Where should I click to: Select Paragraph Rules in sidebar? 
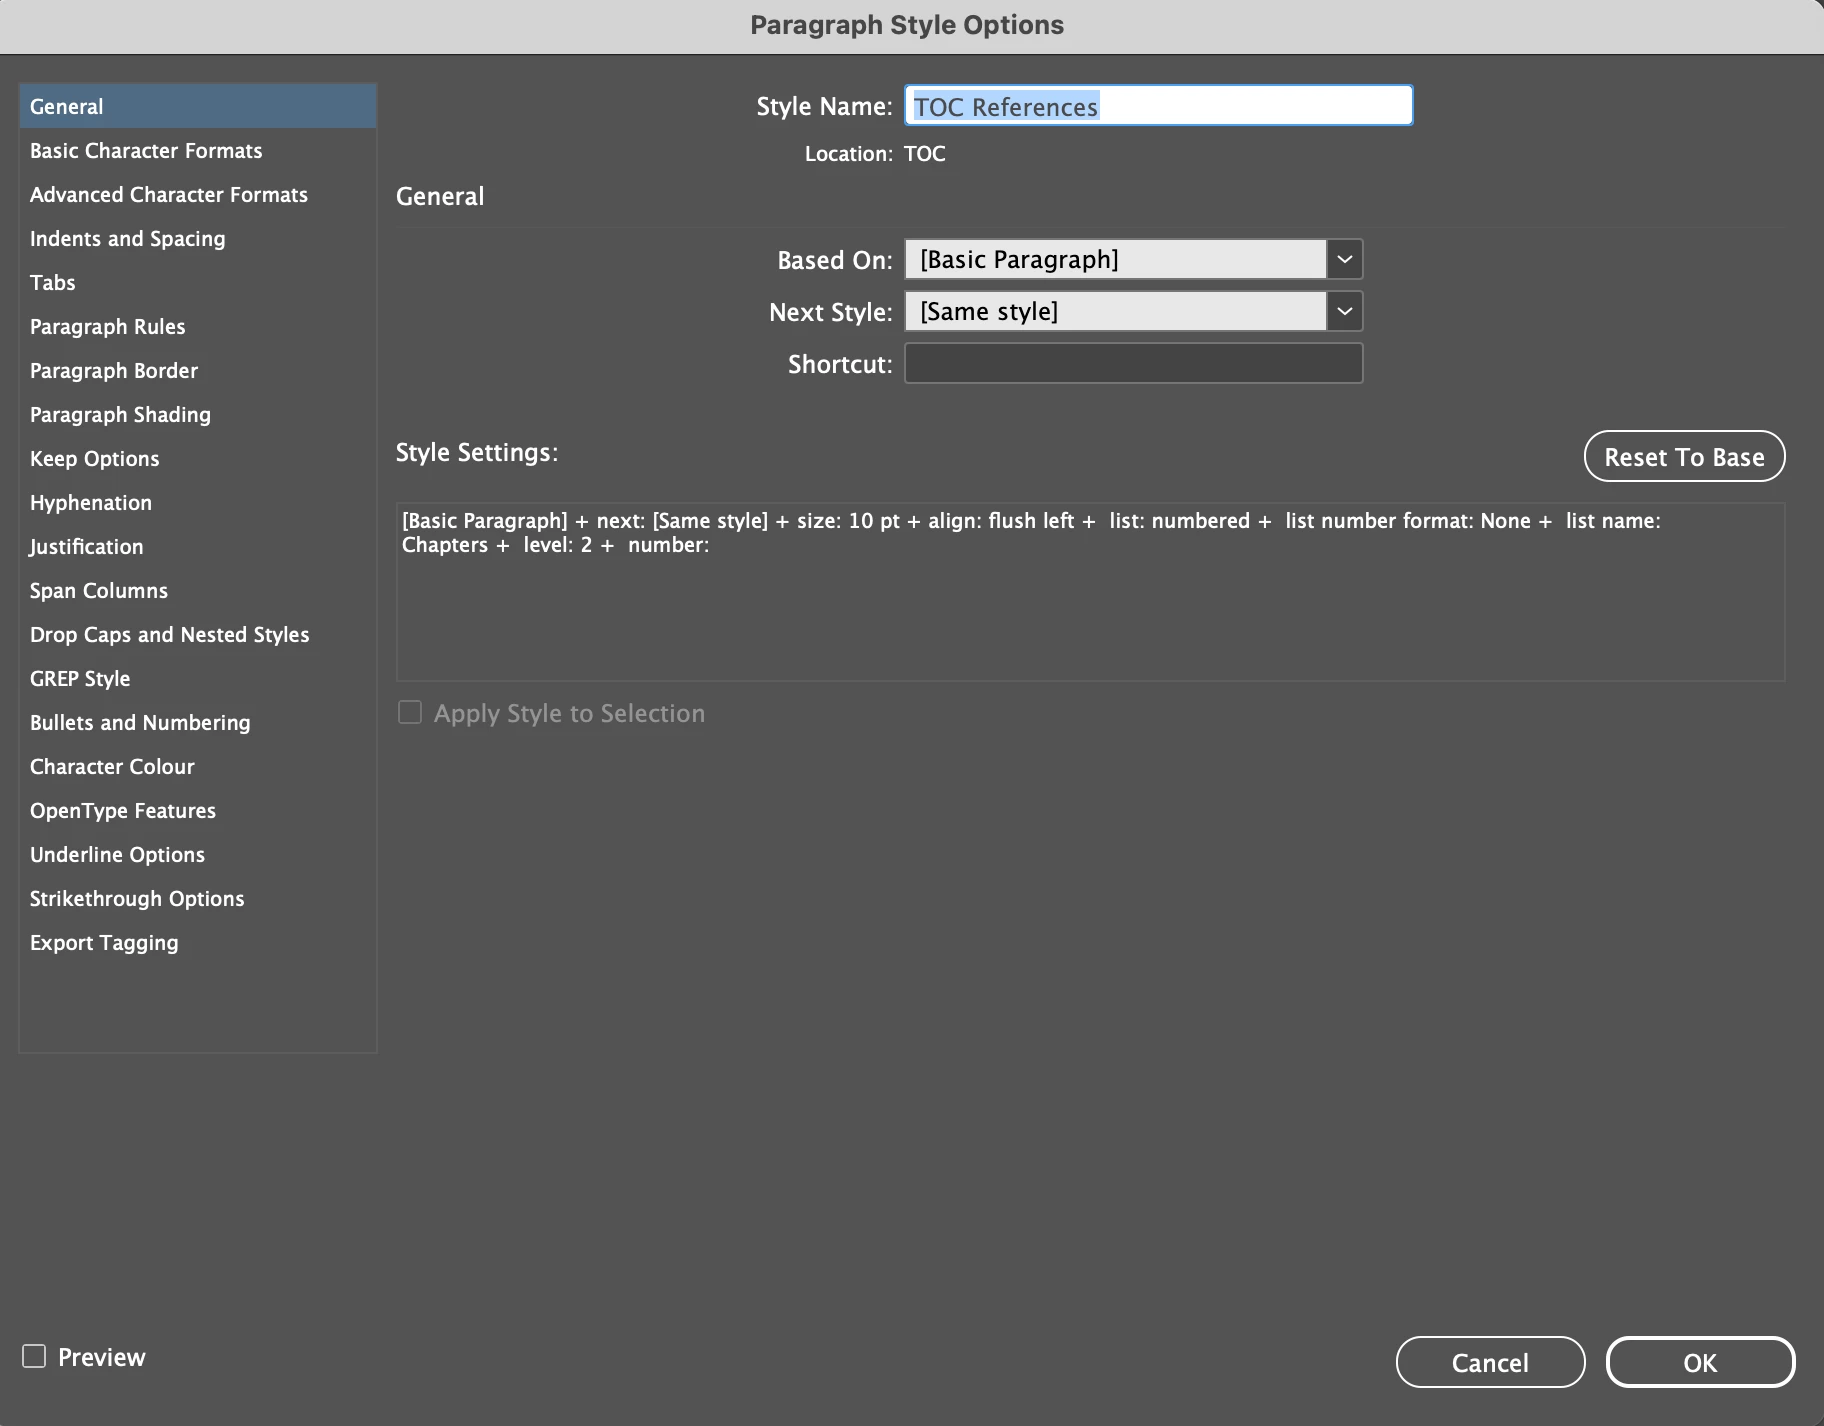[x=197, y=326]
